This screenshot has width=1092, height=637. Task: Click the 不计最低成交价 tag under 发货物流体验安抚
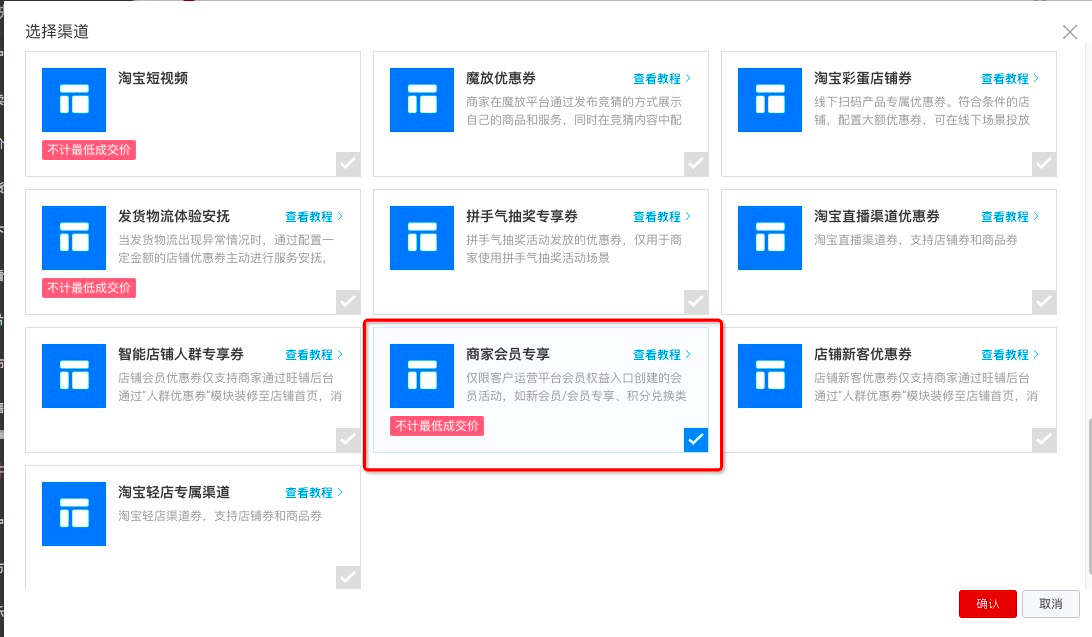[89, 288]
